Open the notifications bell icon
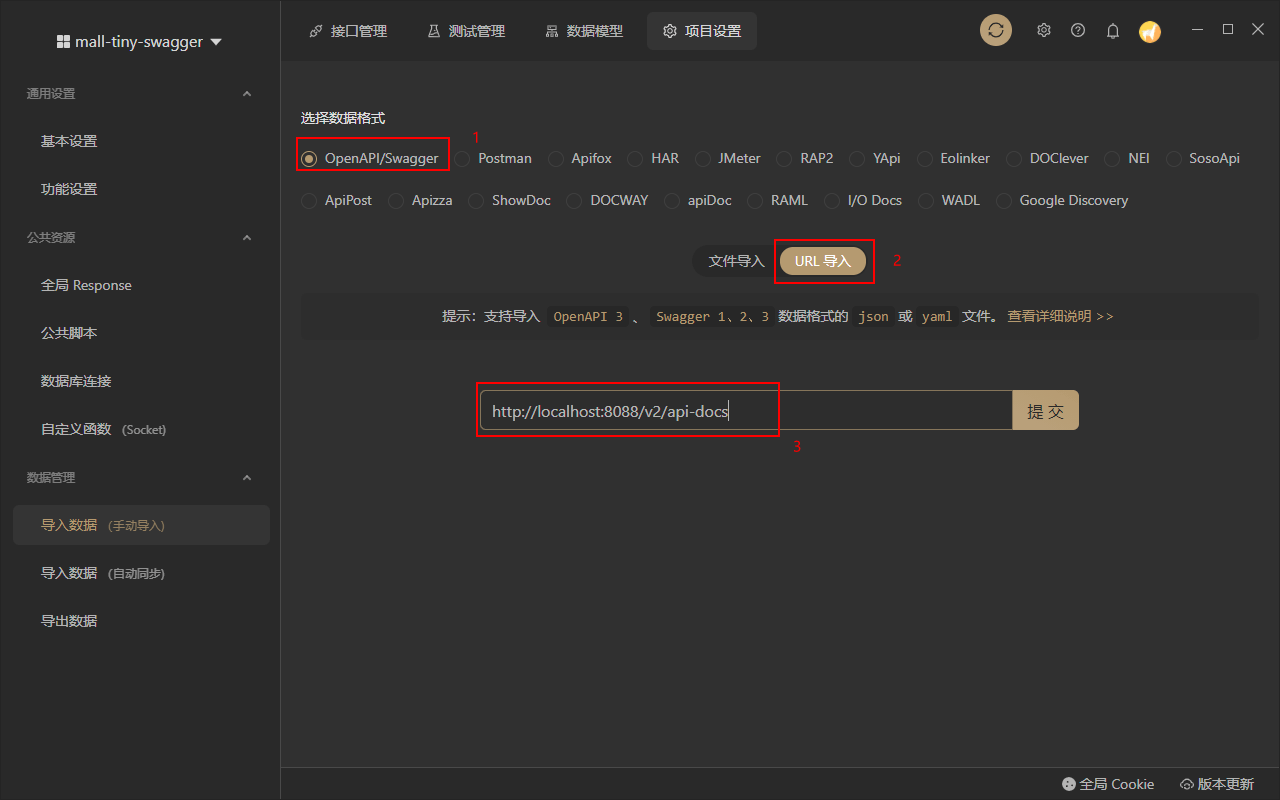Screen dimensions: 1280x800 (1112, 30)
